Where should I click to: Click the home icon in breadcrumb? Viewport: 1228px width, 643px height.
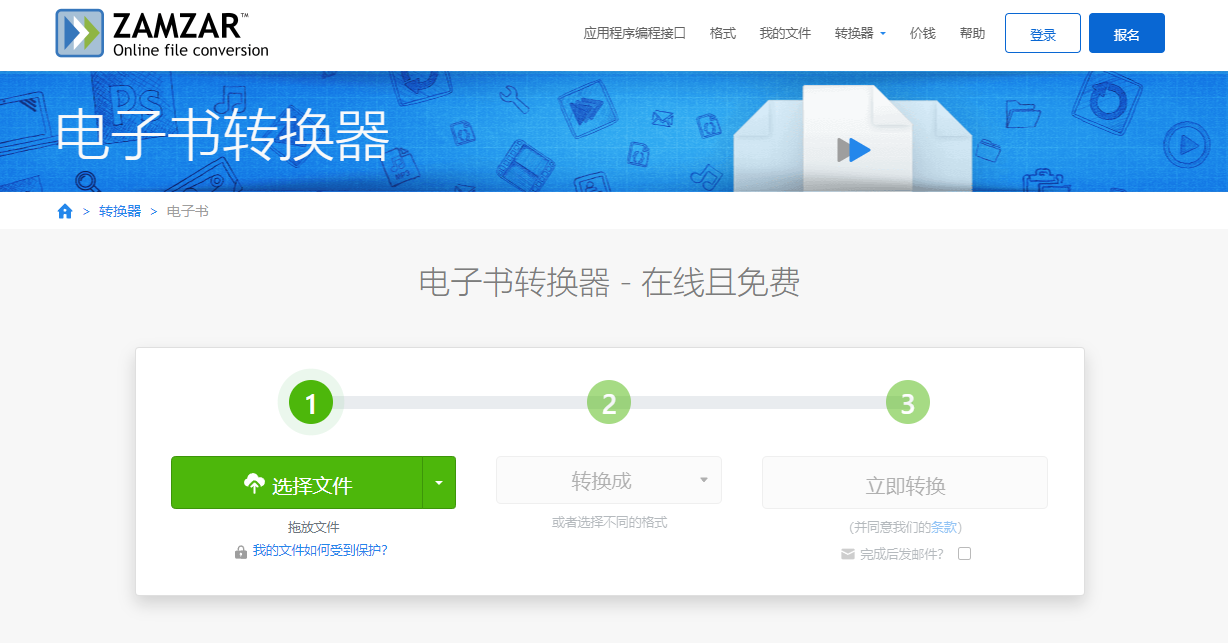65,211
